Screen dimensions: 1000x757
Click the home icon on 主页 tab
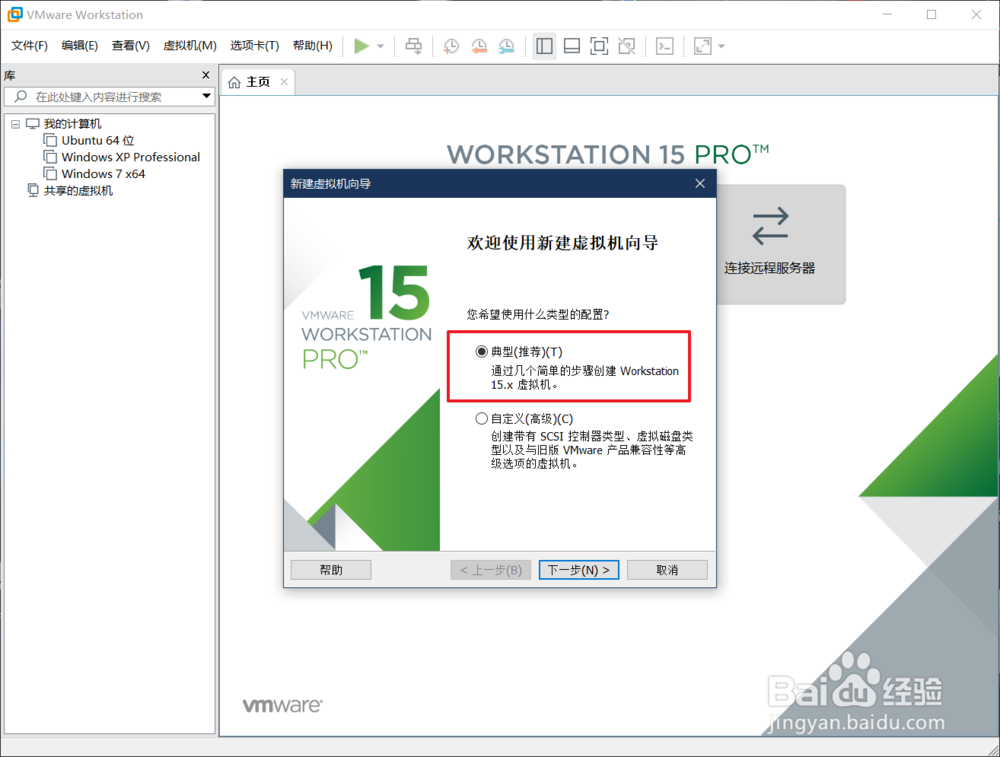pyautogui.click(x=235, y=82)
